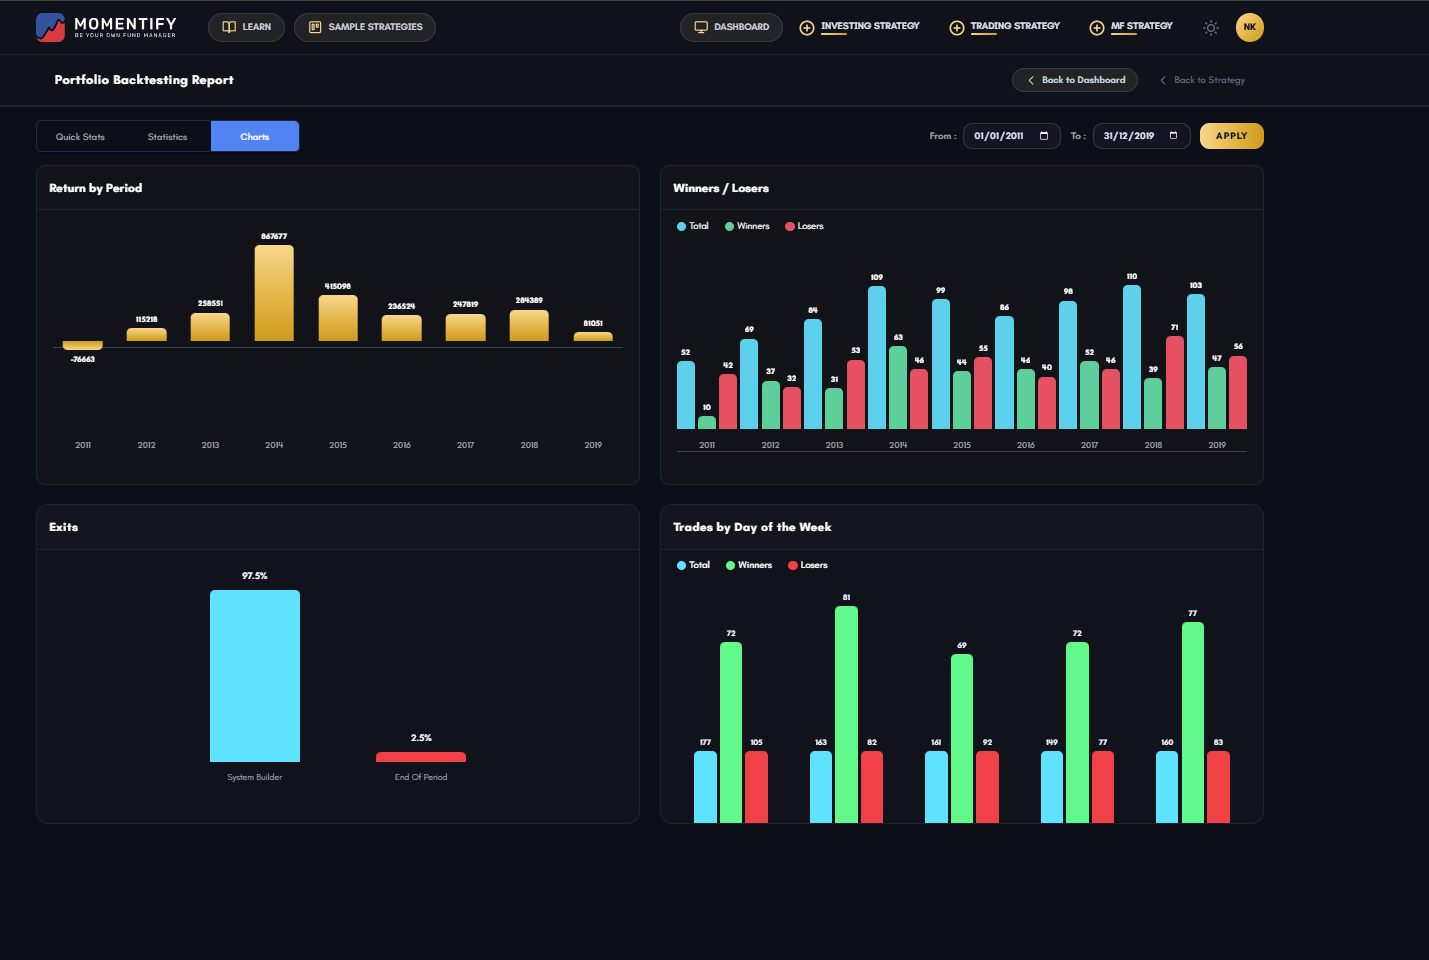Click the Return by Period chart title

96,188
